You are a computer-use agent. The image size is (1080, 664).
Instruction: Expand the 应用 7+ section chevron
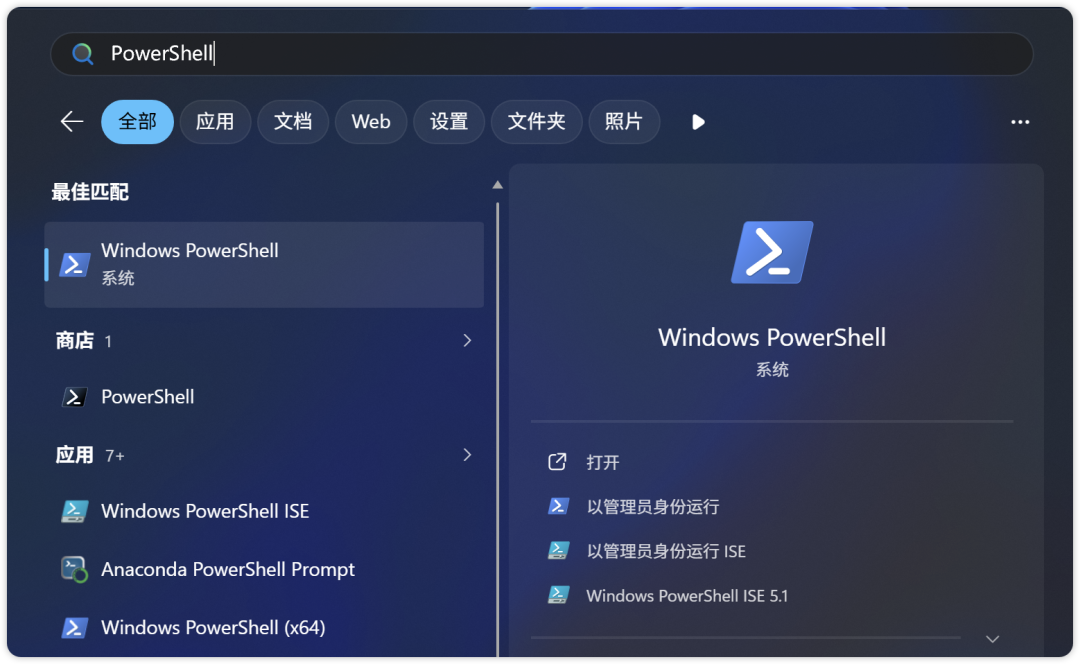pyautogui.click(x=467, y=455)
